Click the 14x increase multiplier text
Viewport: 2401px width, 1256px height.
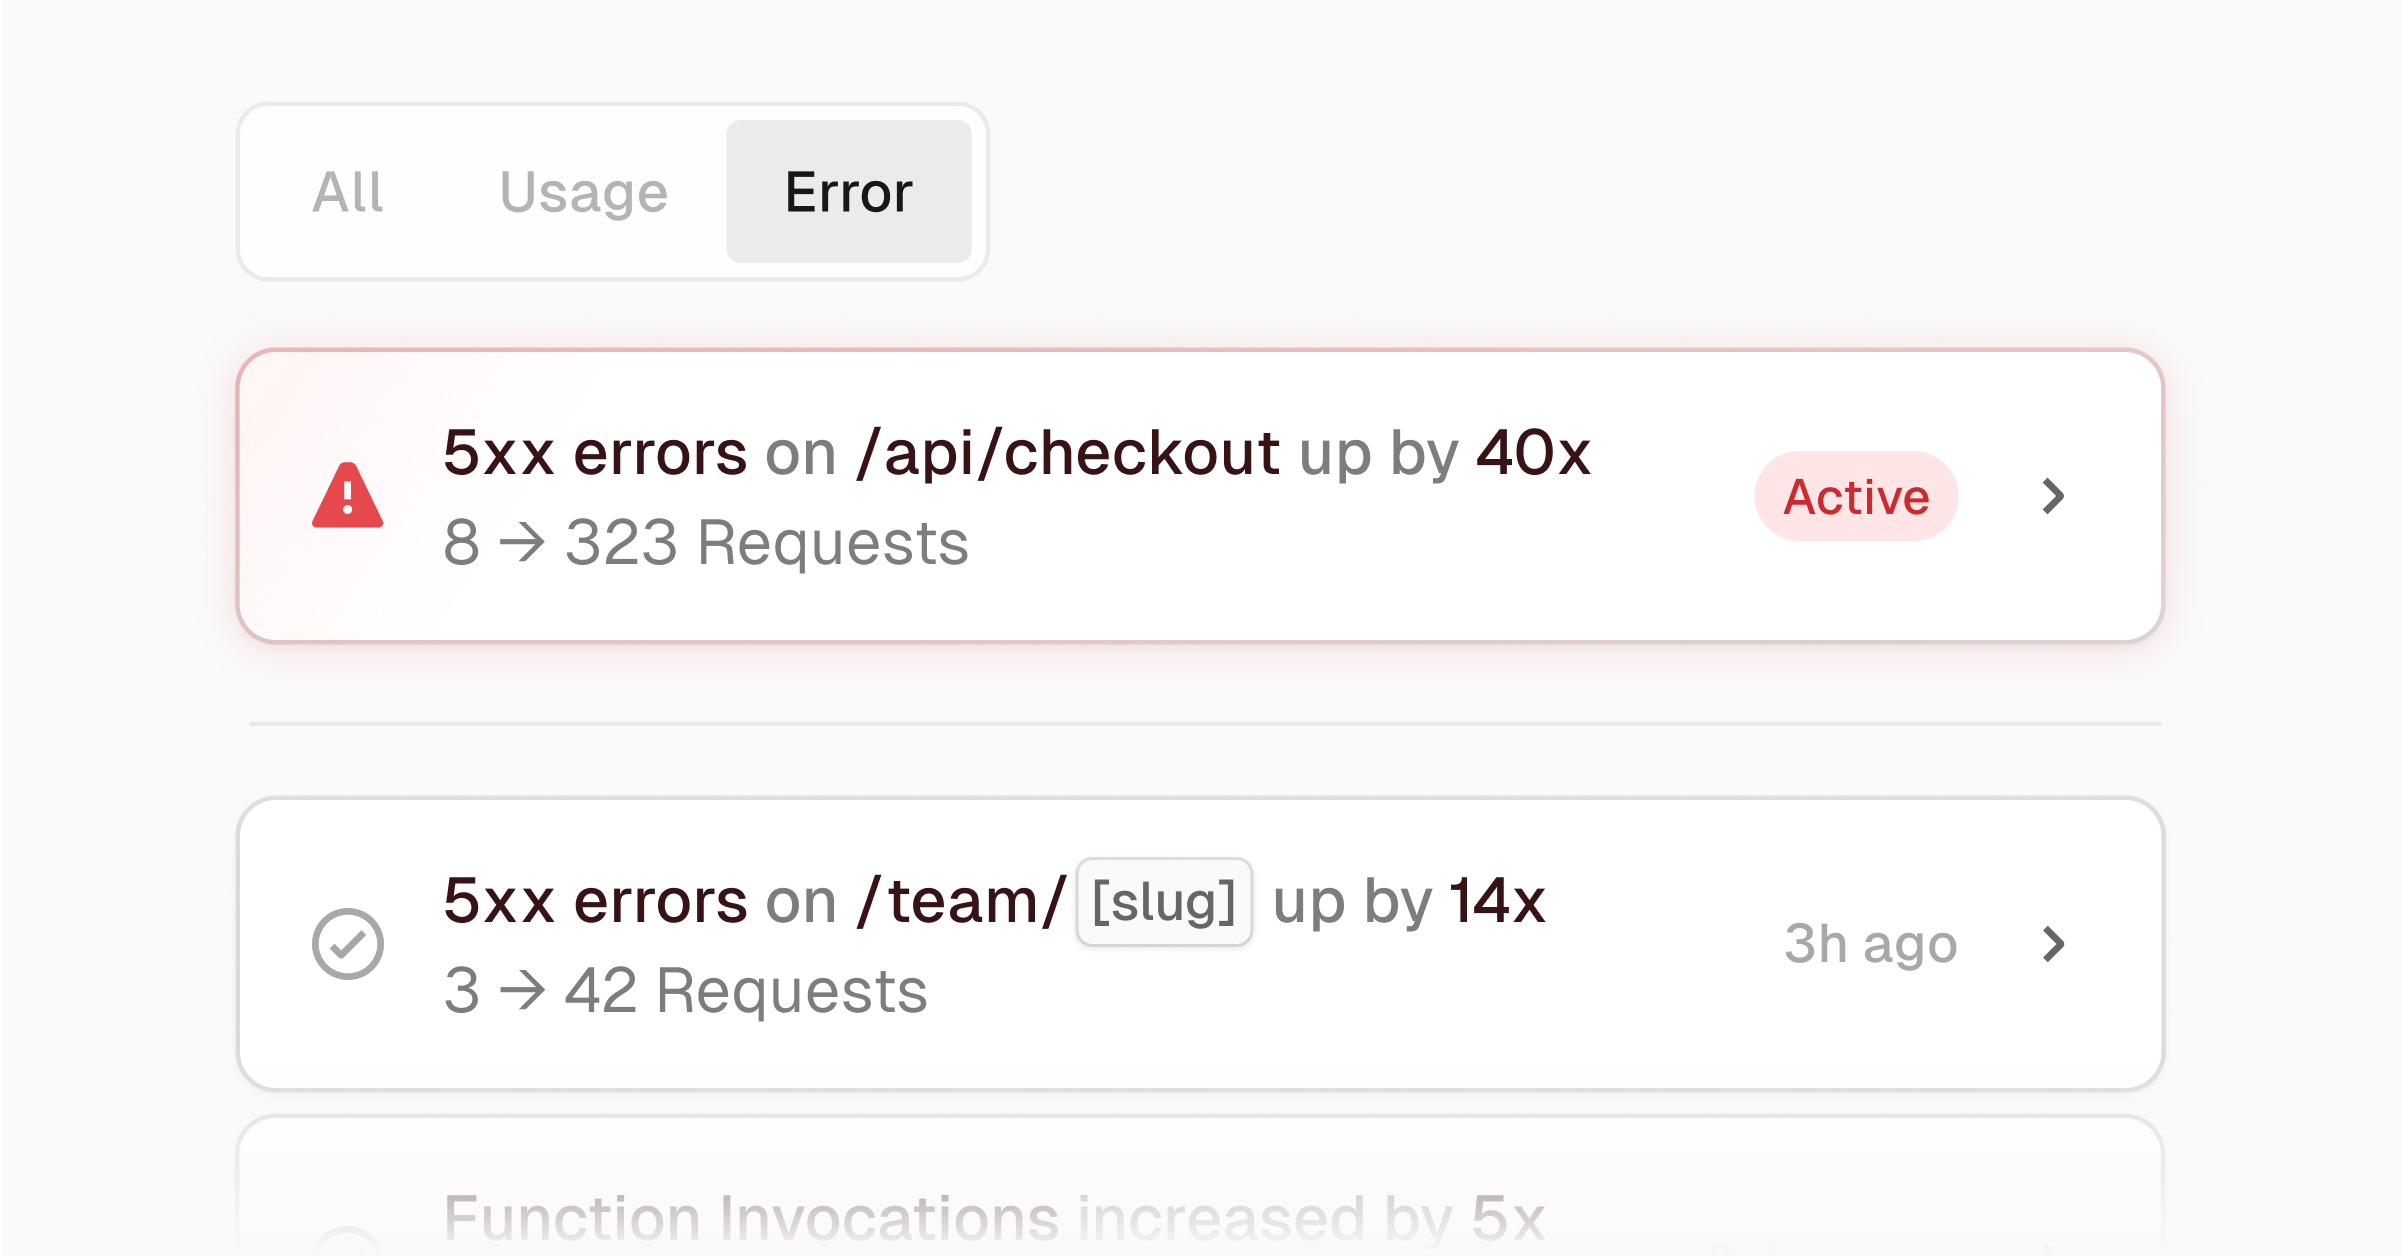(1497, 902)
